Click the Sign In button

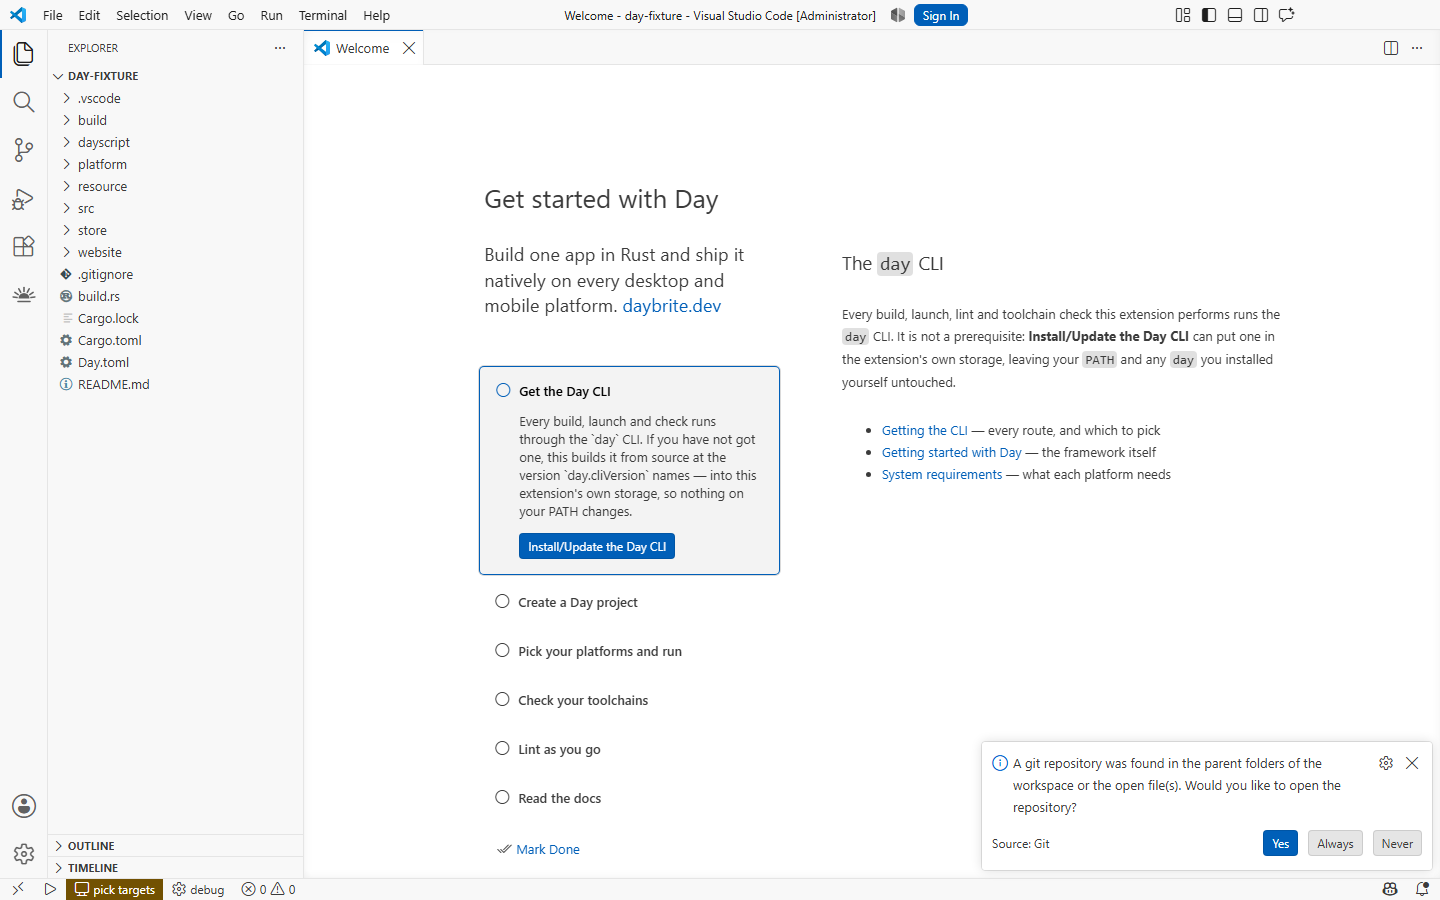tap(941, 15)
